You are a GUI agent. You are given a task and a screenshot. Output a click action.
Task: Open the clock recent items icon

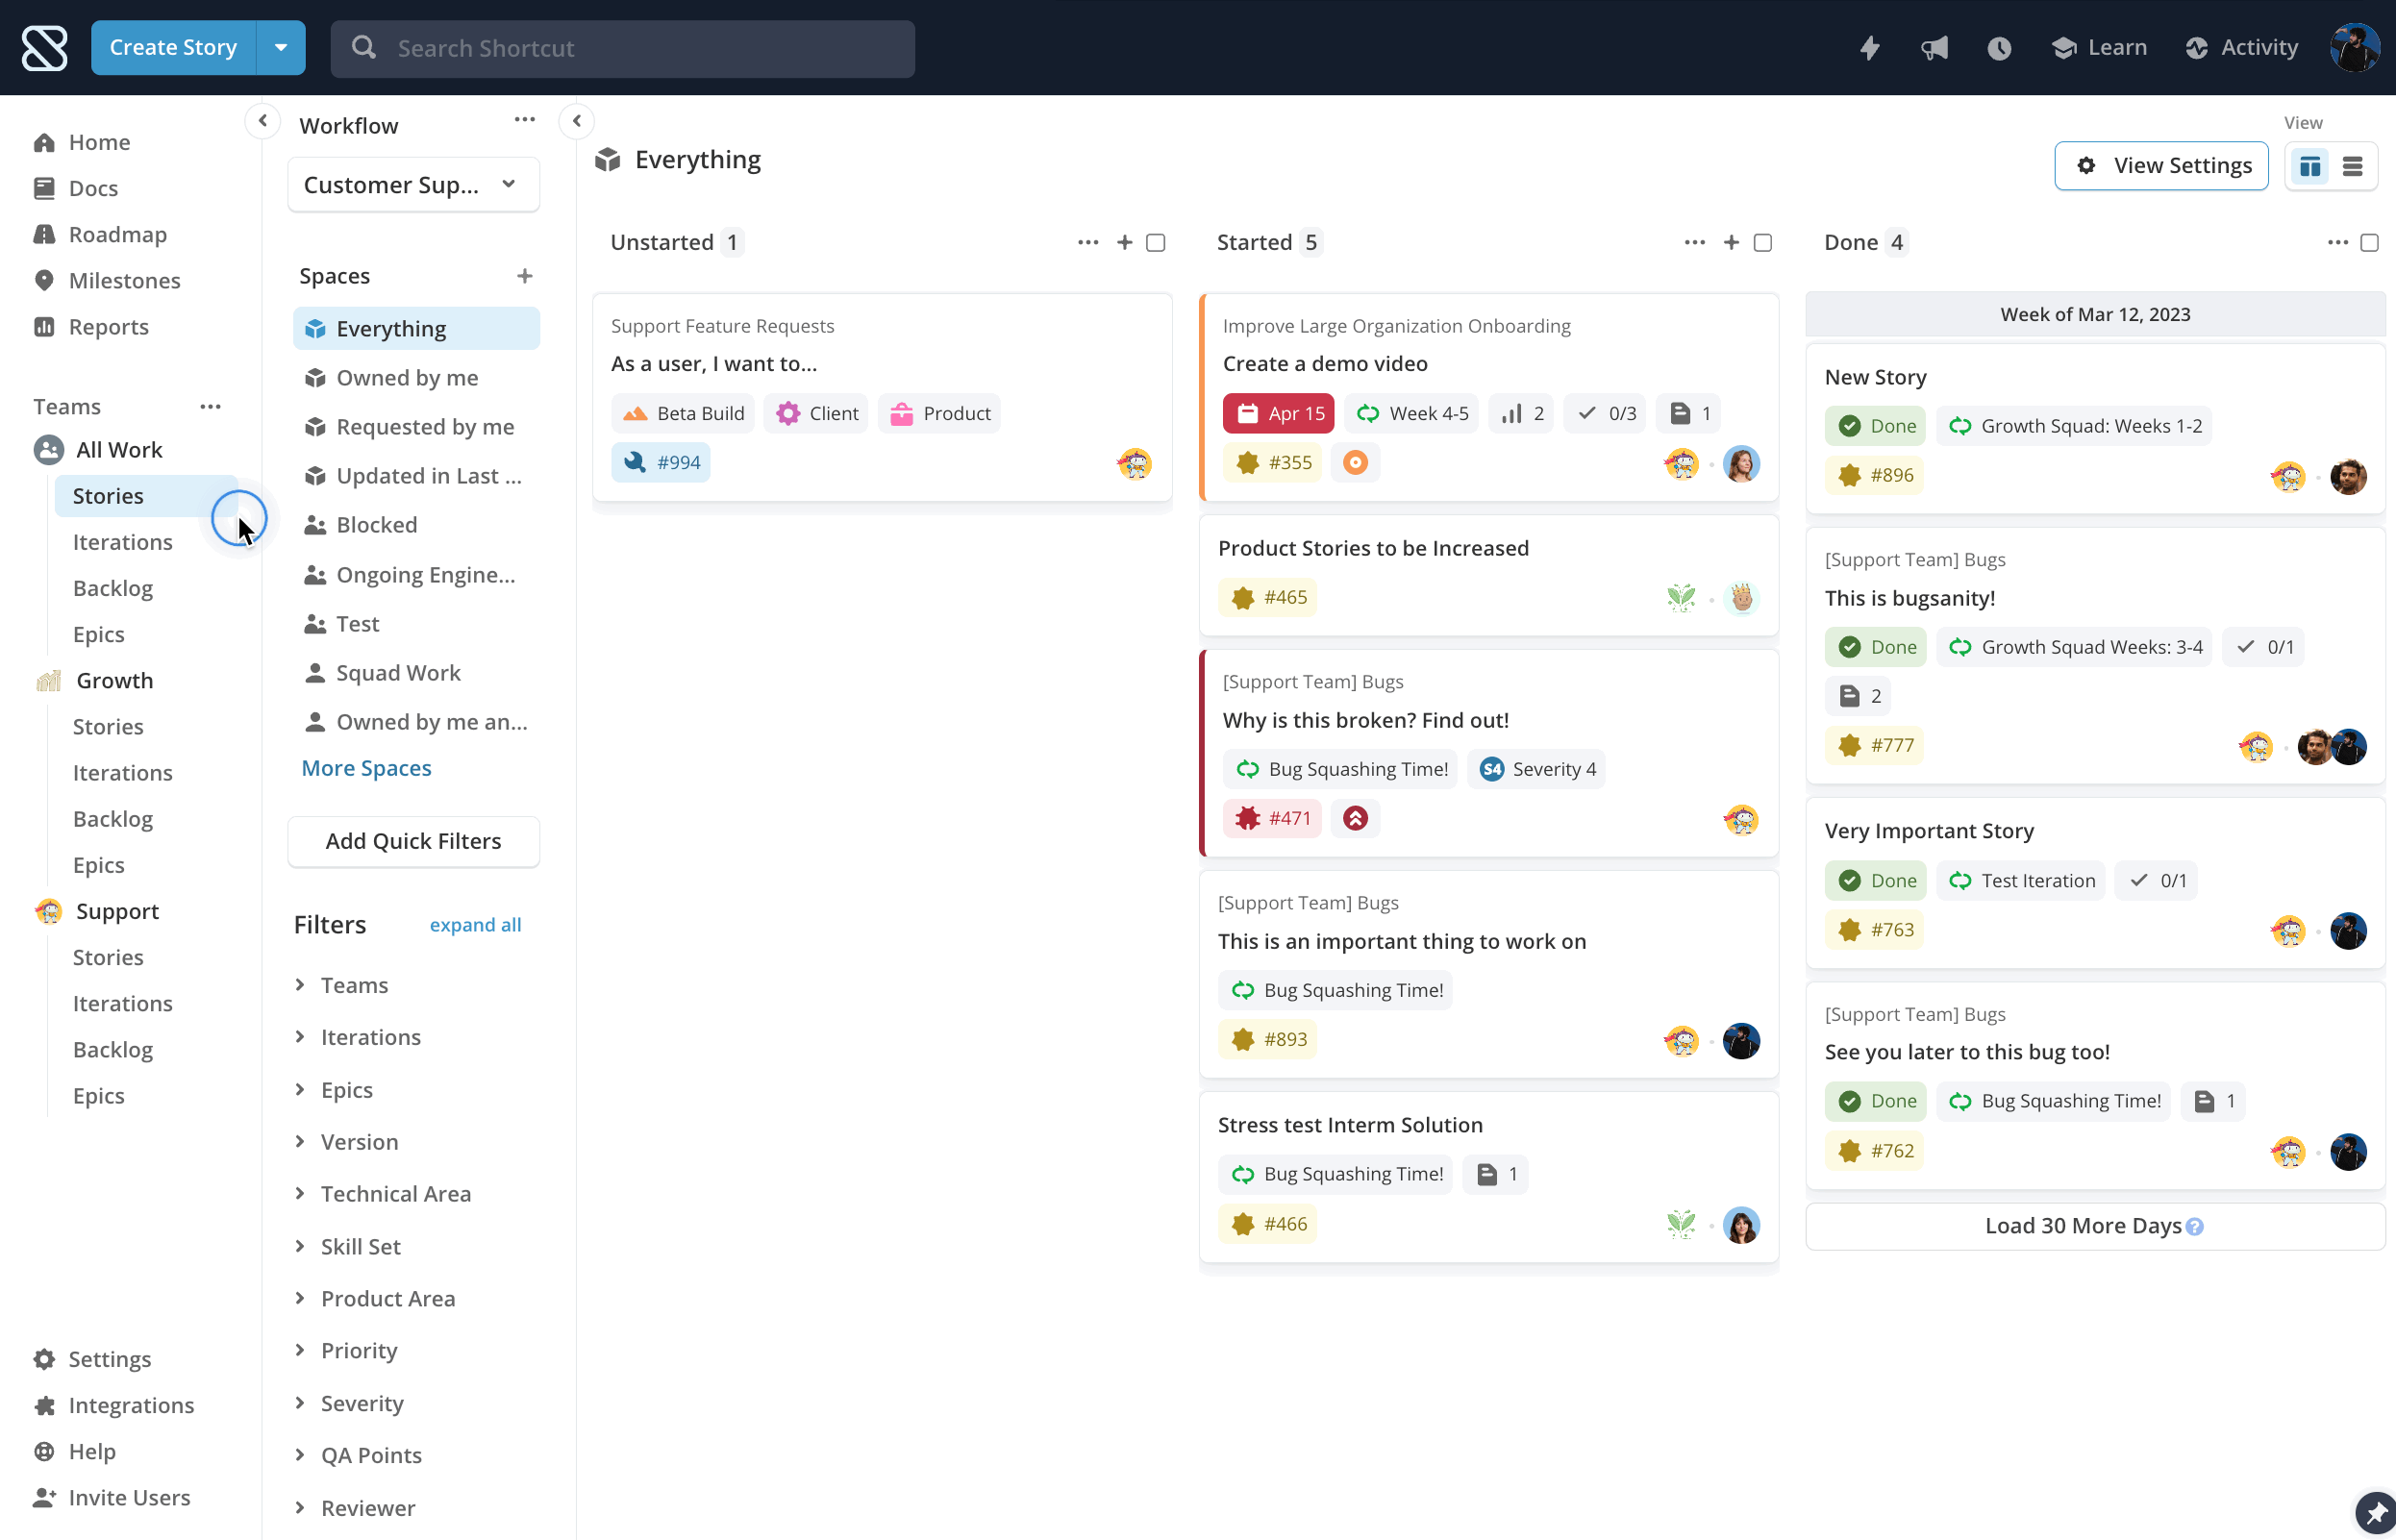[1998, 48]
